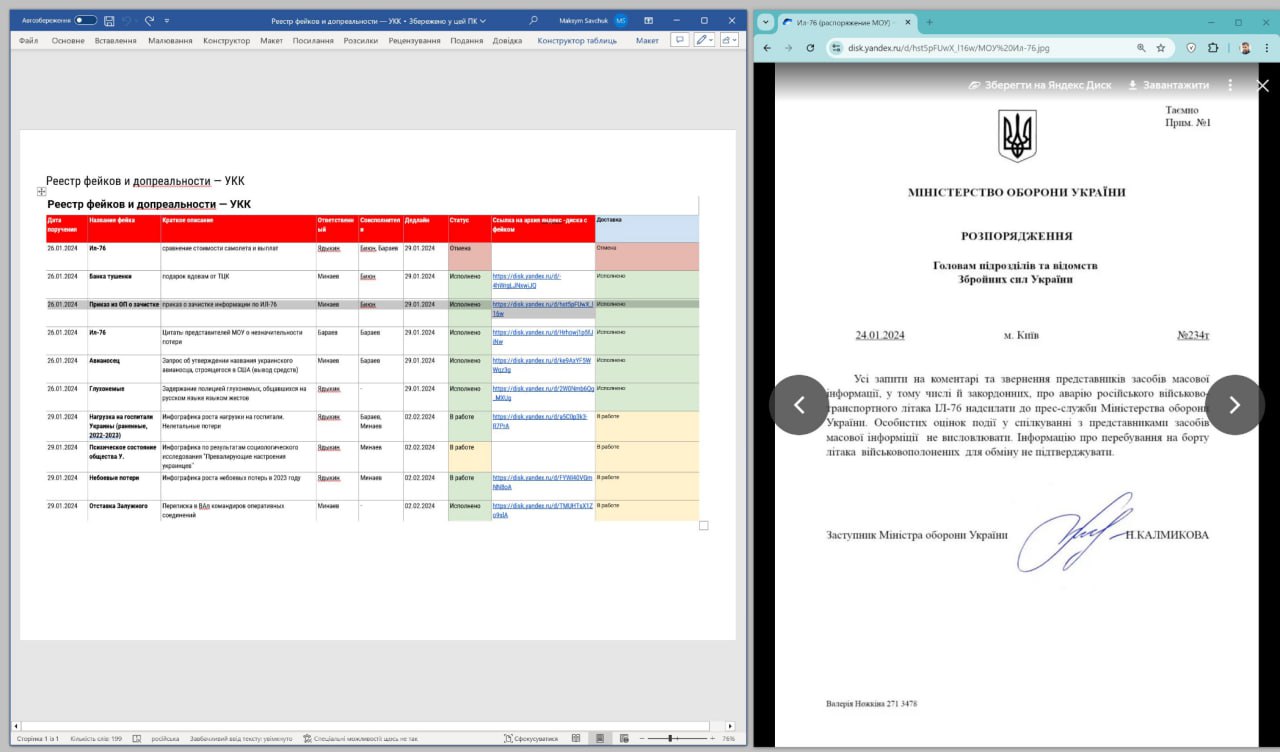
Task: Open the Search magnifier in Word's title bar
Action: [533, 20]
